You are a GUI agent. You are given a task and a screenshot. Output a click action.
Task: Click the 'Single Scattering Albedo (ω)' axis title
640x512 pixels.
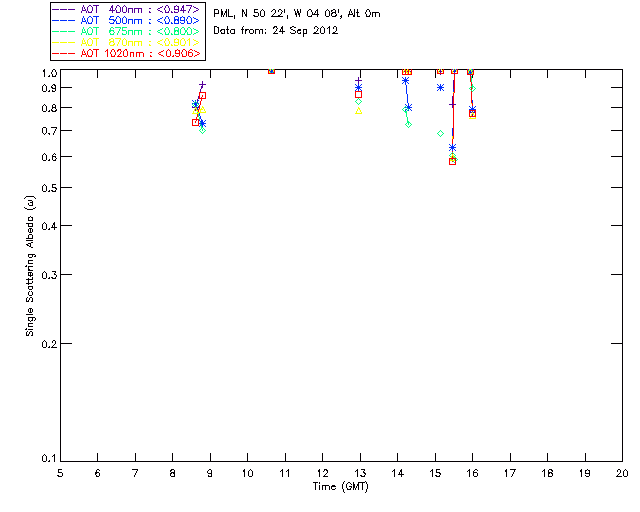click(x=30, y=265)
